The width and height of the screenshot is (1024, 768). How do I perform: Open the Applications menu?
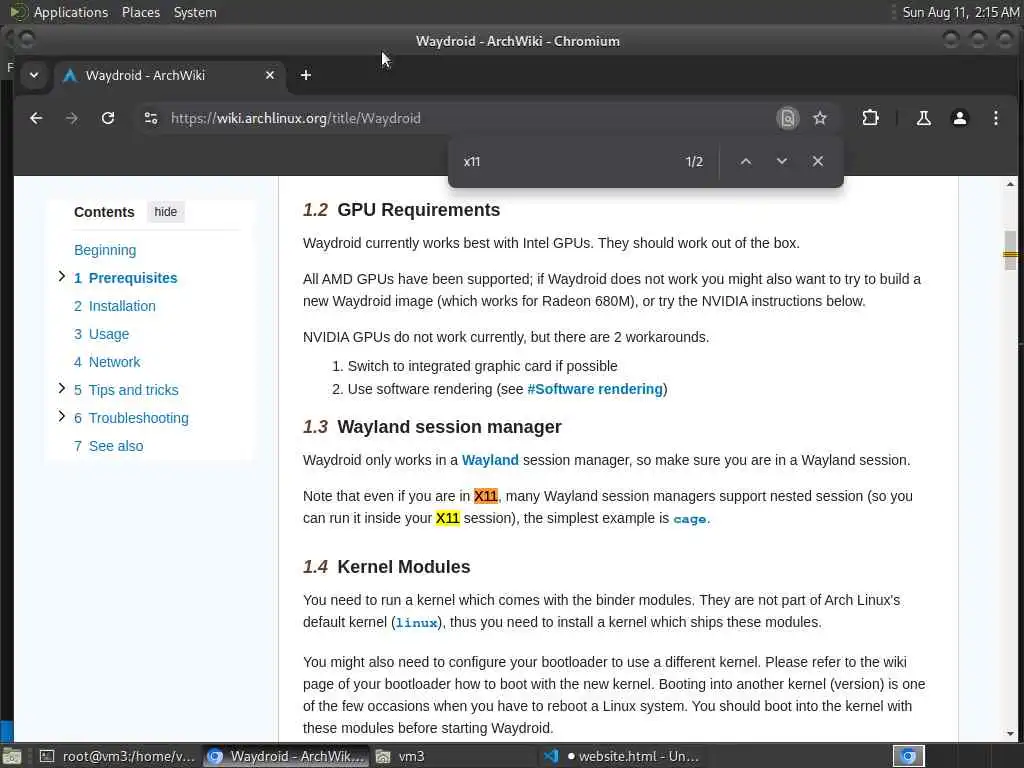tap(71, 12)
